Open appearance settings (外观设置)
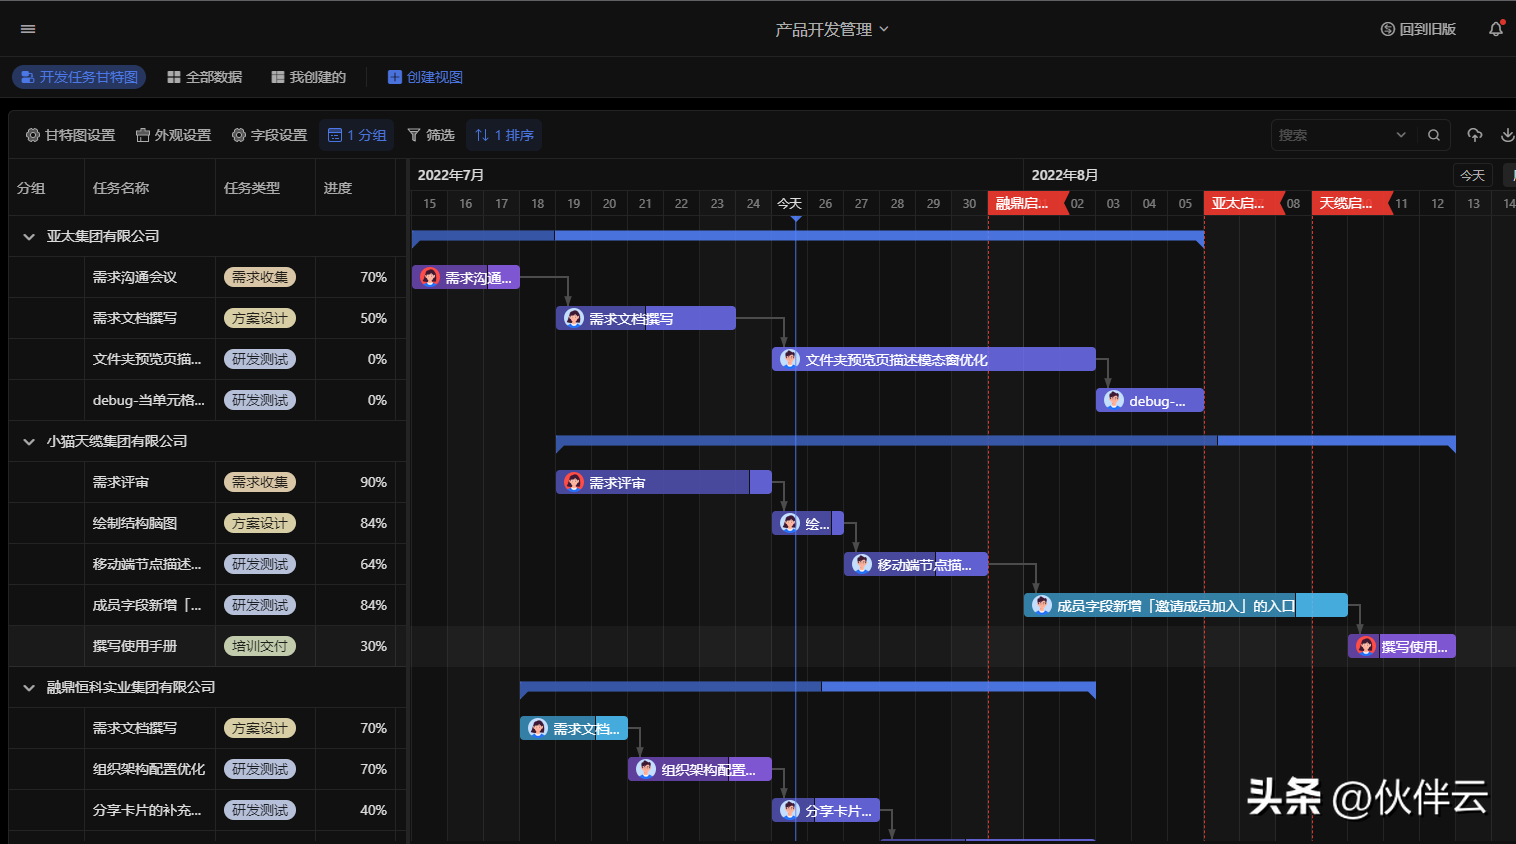 click(x=173, y=135)
